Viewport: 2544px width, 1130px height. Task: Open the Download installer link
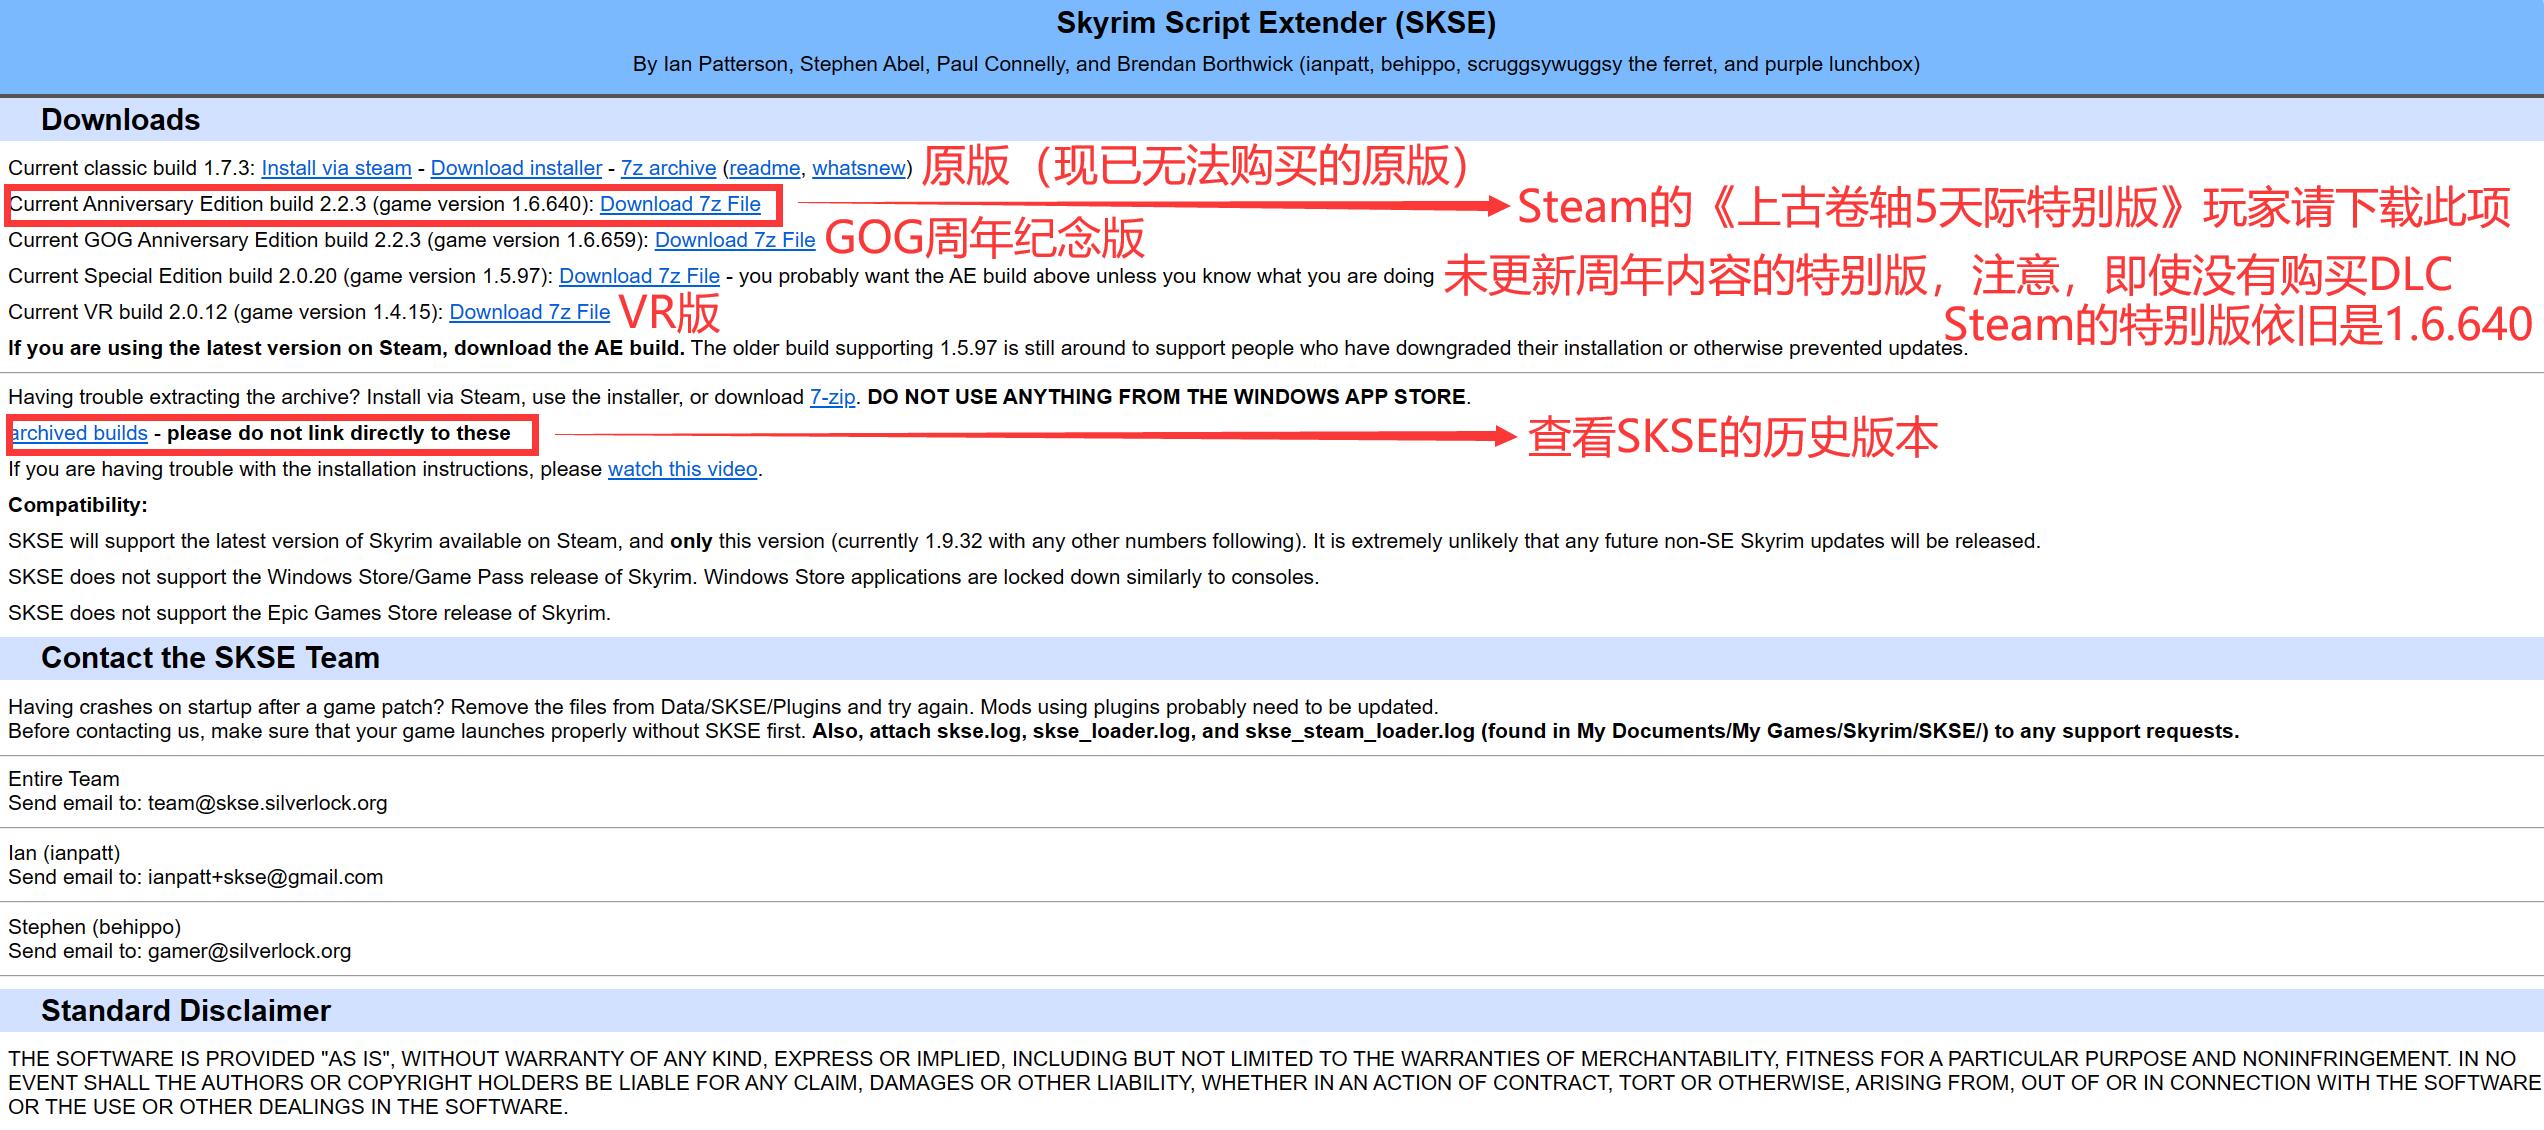point(516,168)
